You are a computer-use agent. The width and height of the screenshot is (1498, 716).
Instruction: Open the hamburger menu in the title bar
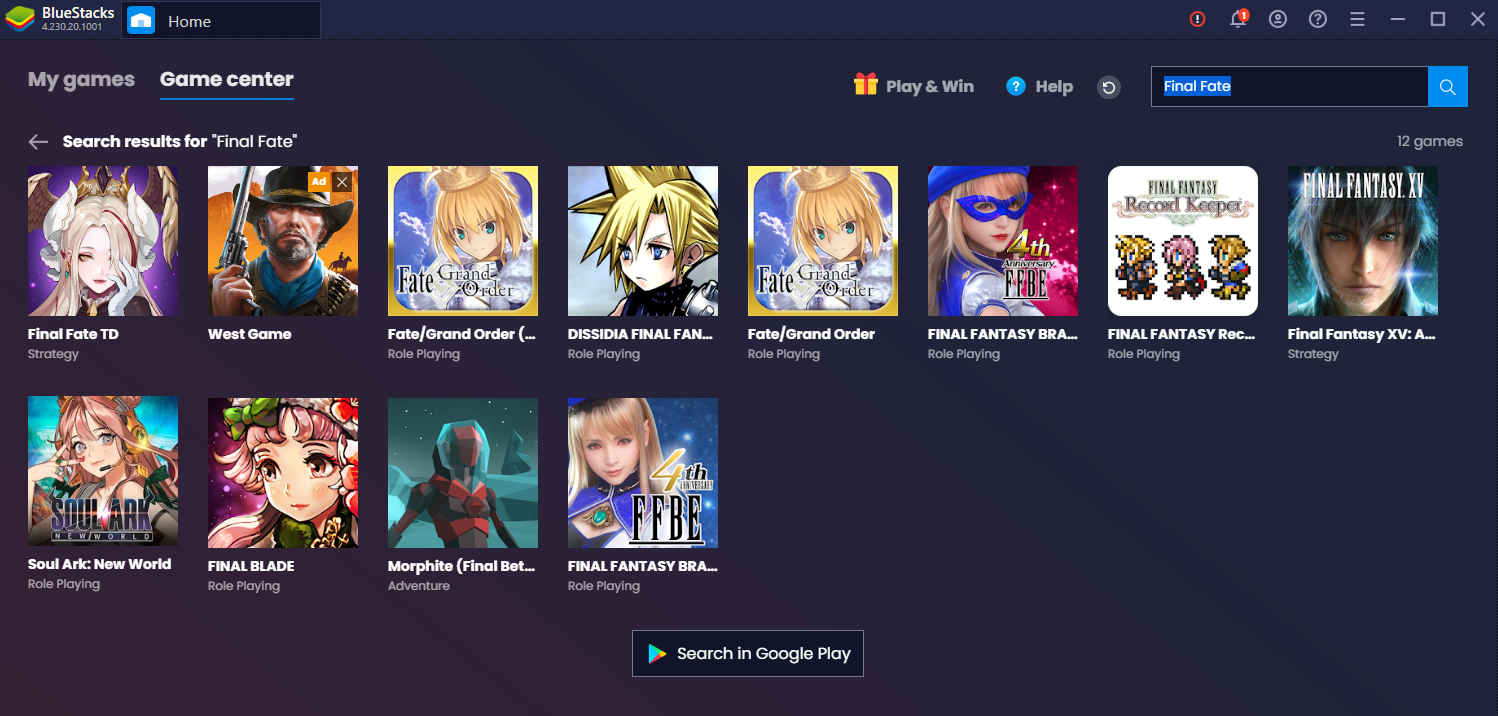point(1357,19)
